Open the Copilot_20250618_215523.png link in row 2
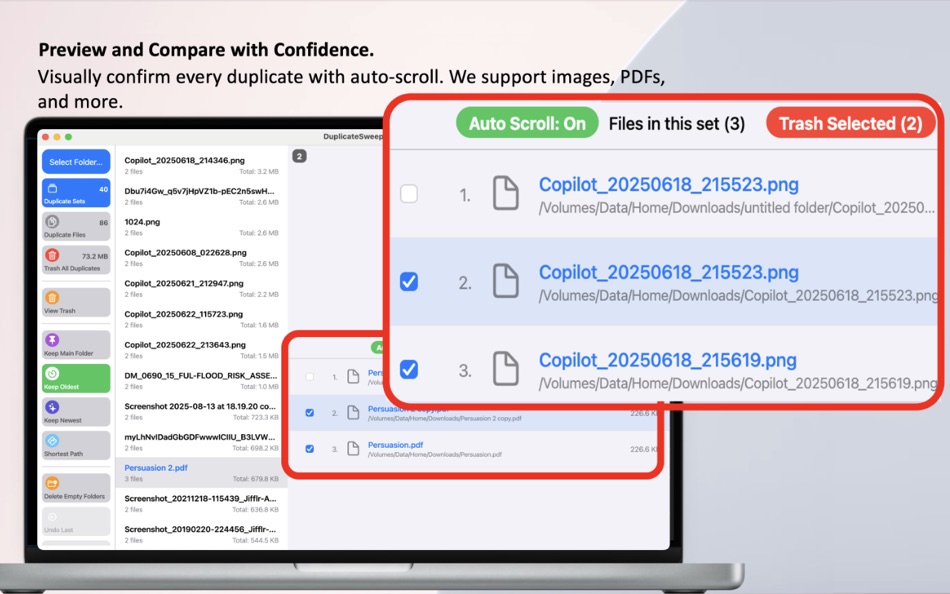 point(669,272)
